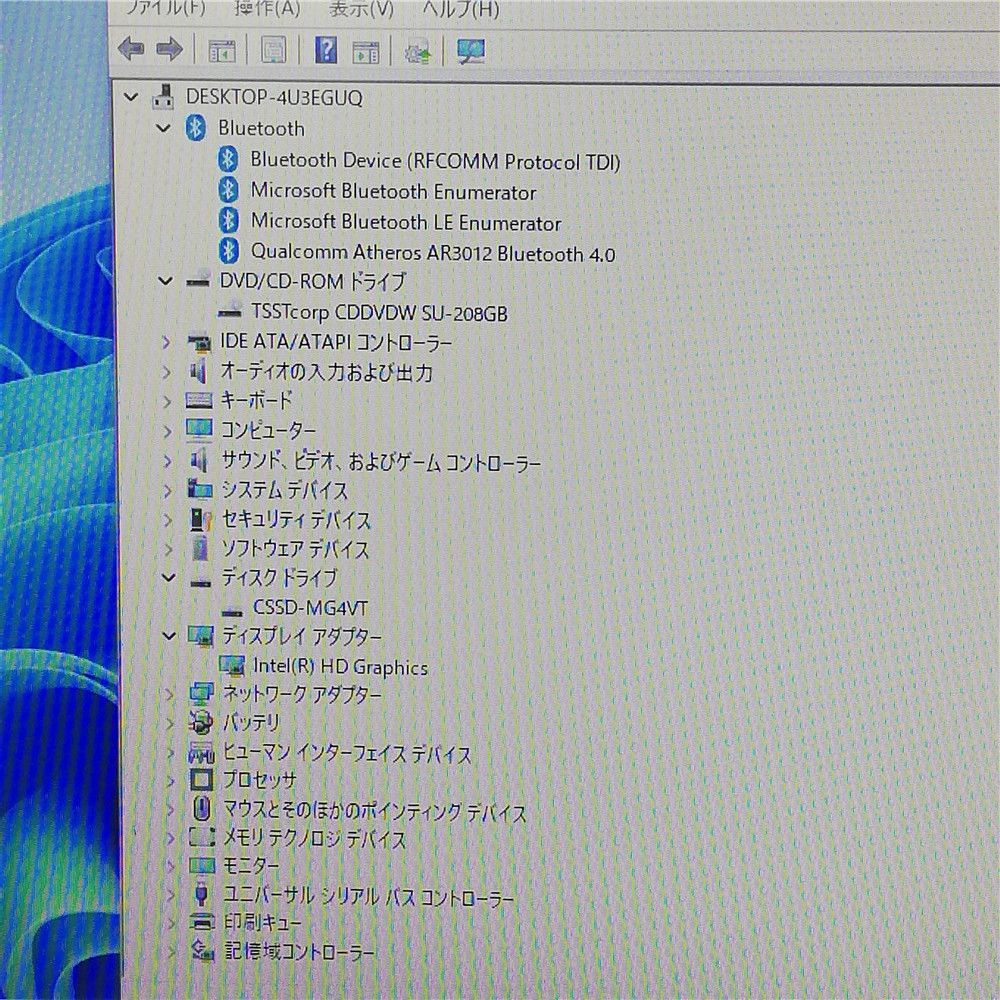Expand the ネットワーク アダプター category

(x=170, y=694)
